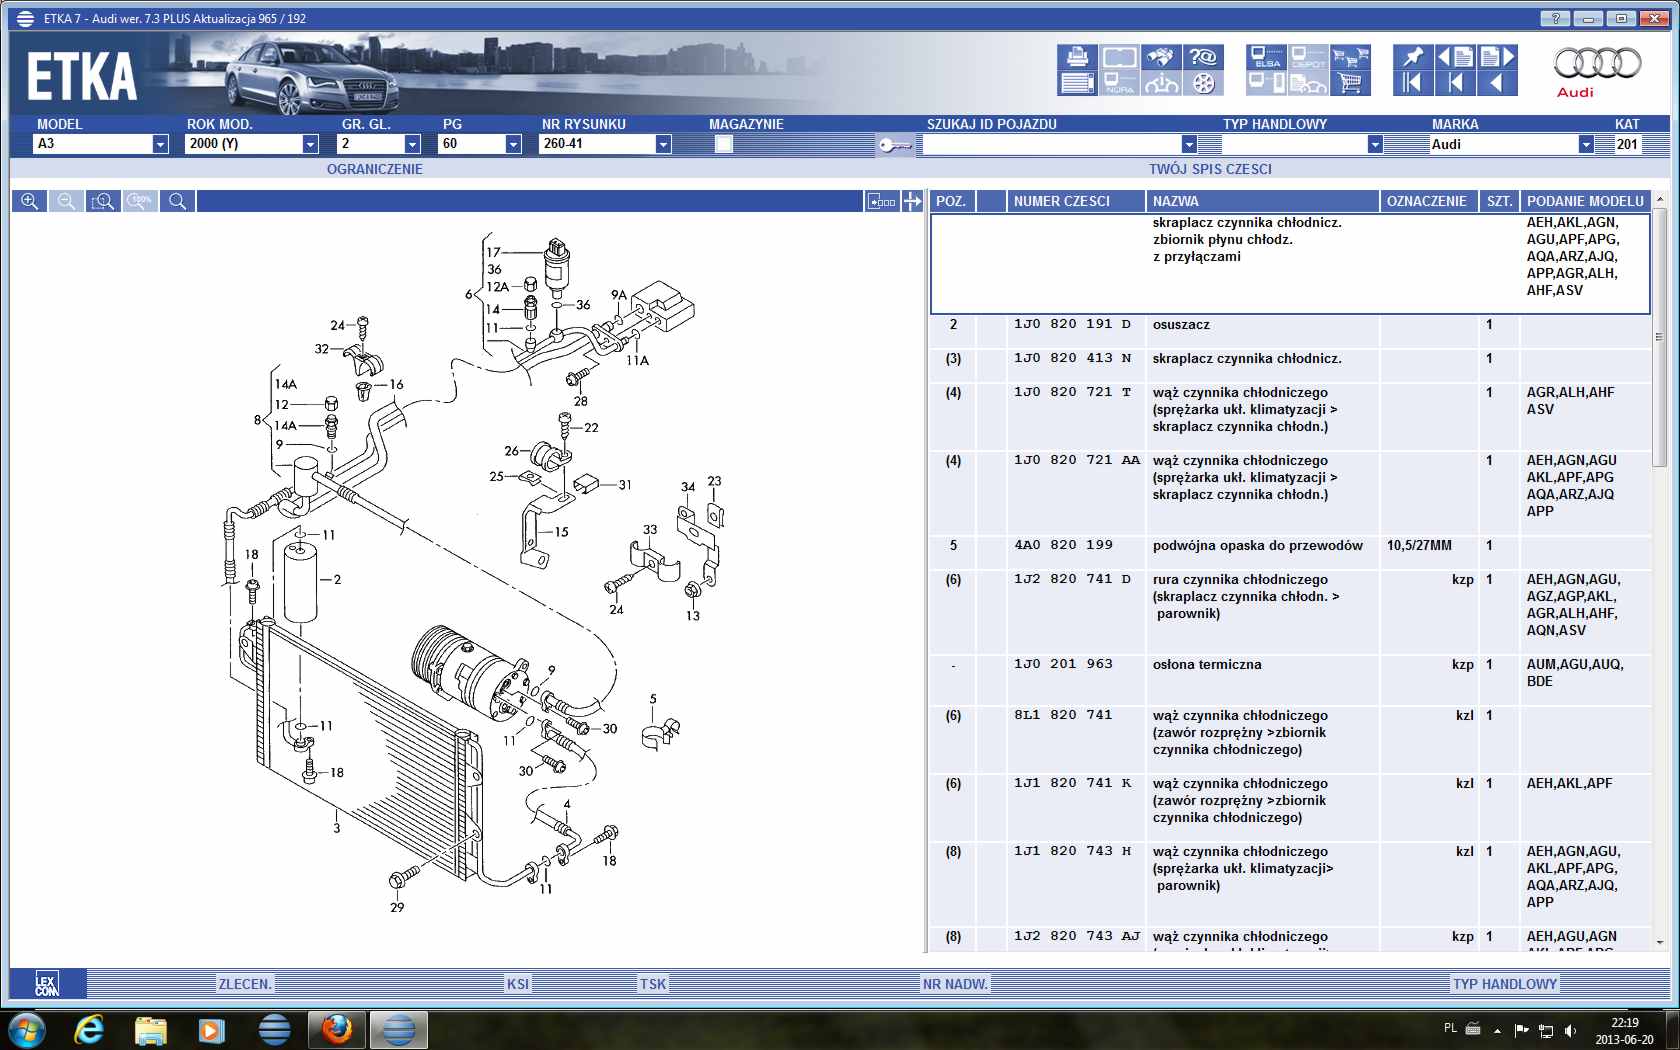Click the wheel rim icon
The width and height of the screenshot is (1680, 1050).
coord(1203,83)
